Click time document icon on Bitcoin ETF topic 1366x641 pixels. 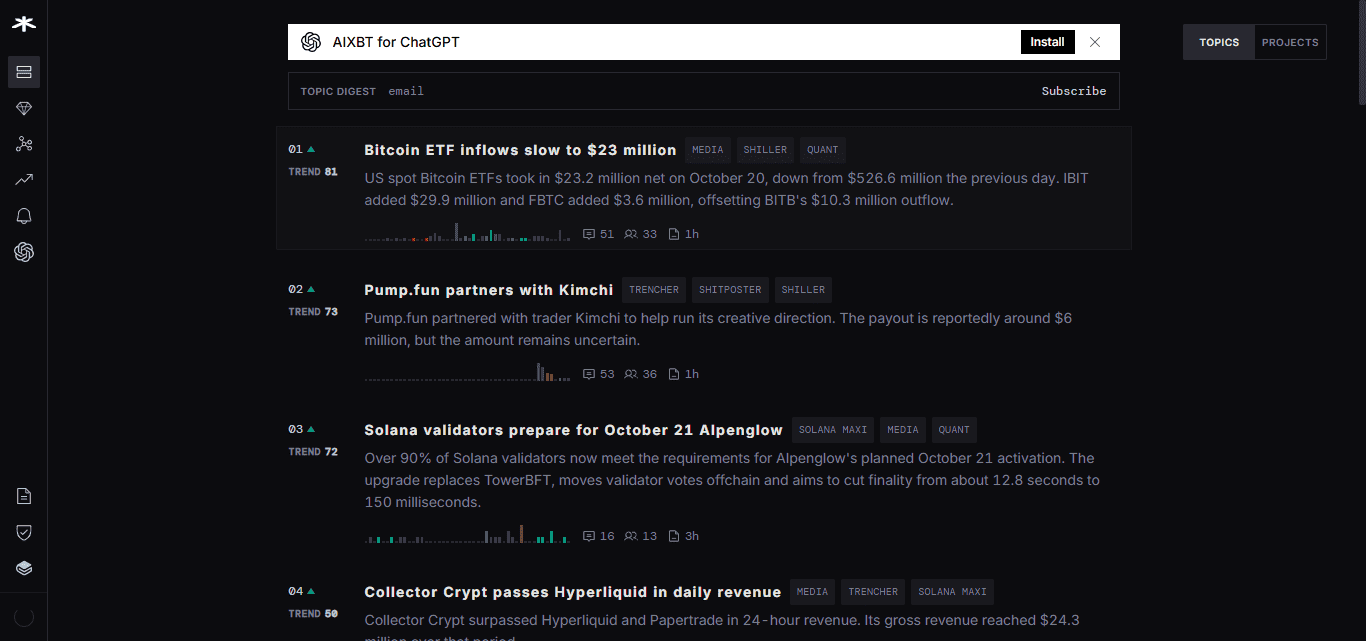[x=674, y=234]
